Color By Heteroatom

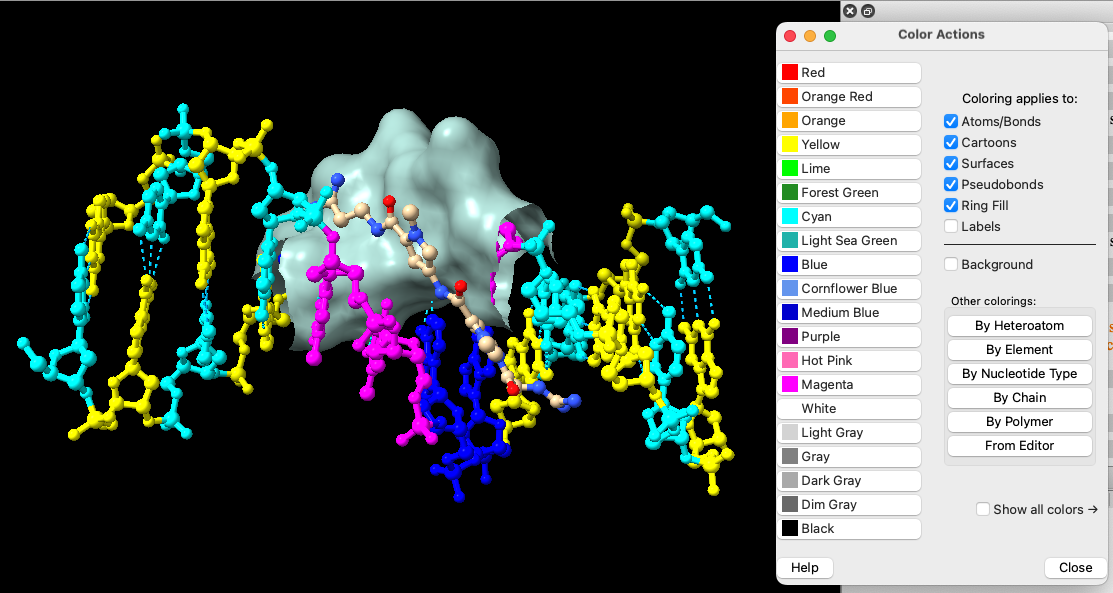pos(1019,326)
